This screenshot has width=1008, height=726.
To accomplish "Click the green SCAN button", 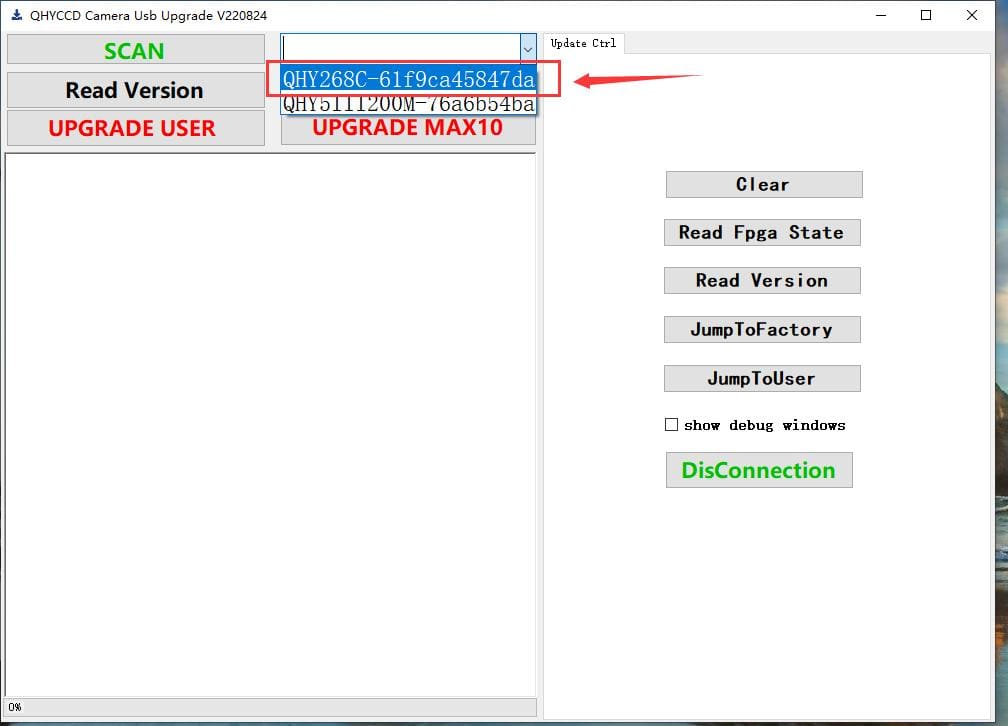I will coord(136,50).
